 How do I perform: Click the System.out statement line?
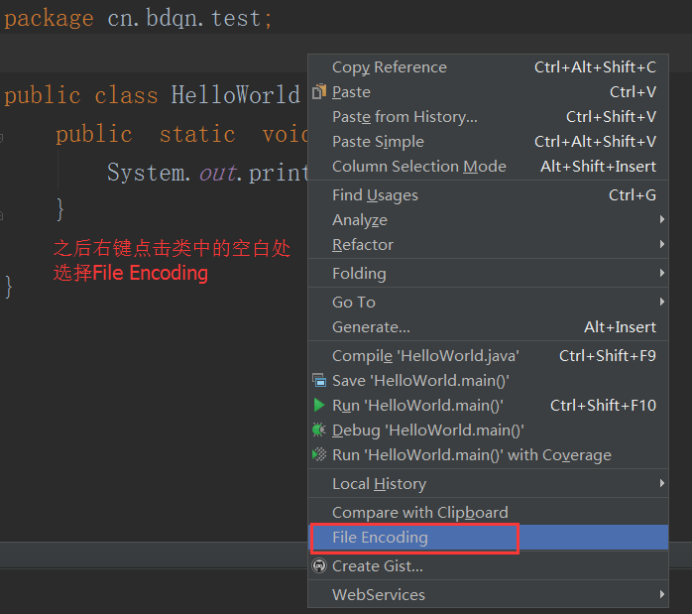(x=207, y=173)
